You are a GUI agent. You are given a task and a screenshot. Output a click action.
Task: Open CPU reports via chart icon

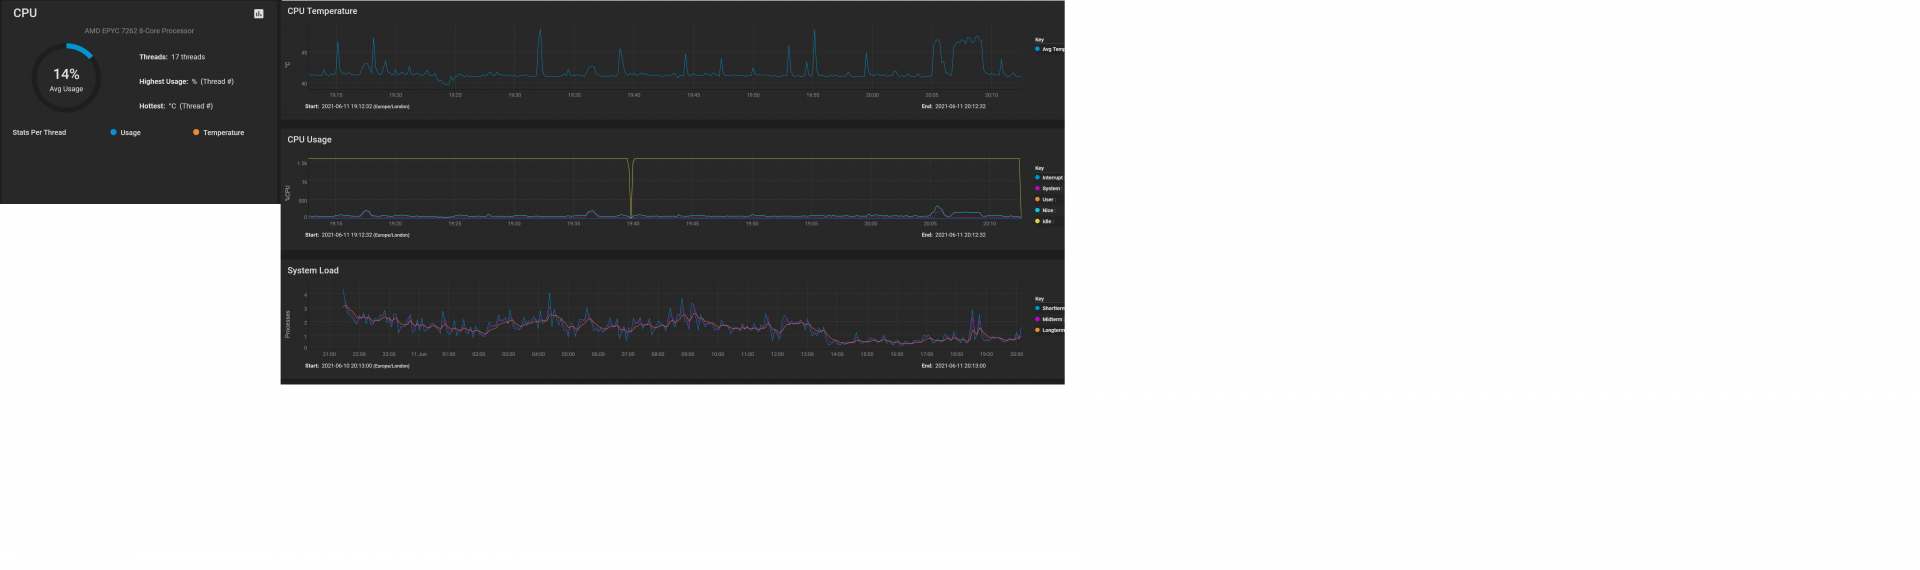pos(259,14)
